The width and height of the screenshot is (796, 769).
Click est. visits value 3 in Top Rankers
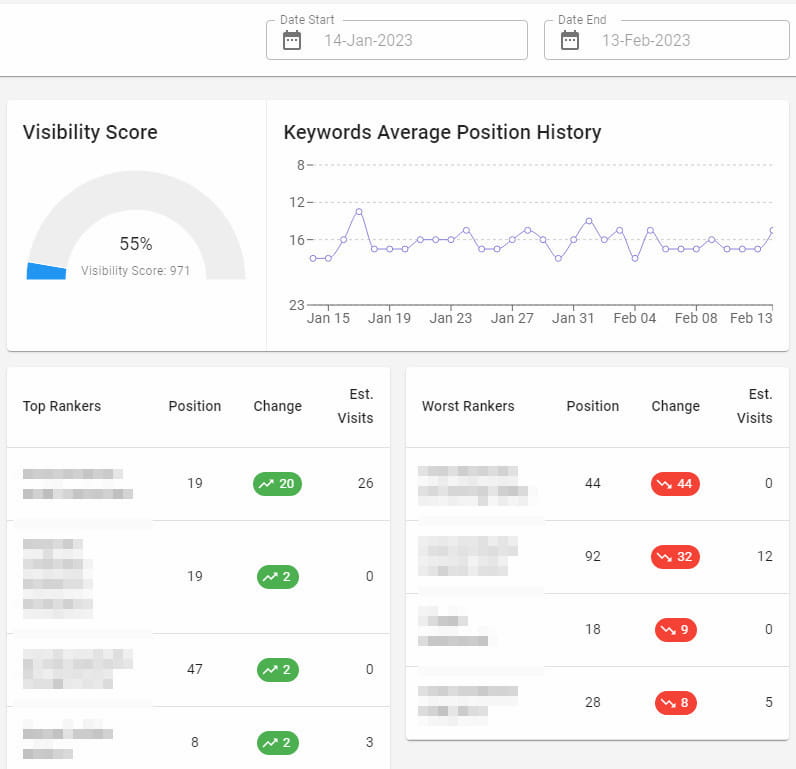pyautogui.click(x=370, y=743)
